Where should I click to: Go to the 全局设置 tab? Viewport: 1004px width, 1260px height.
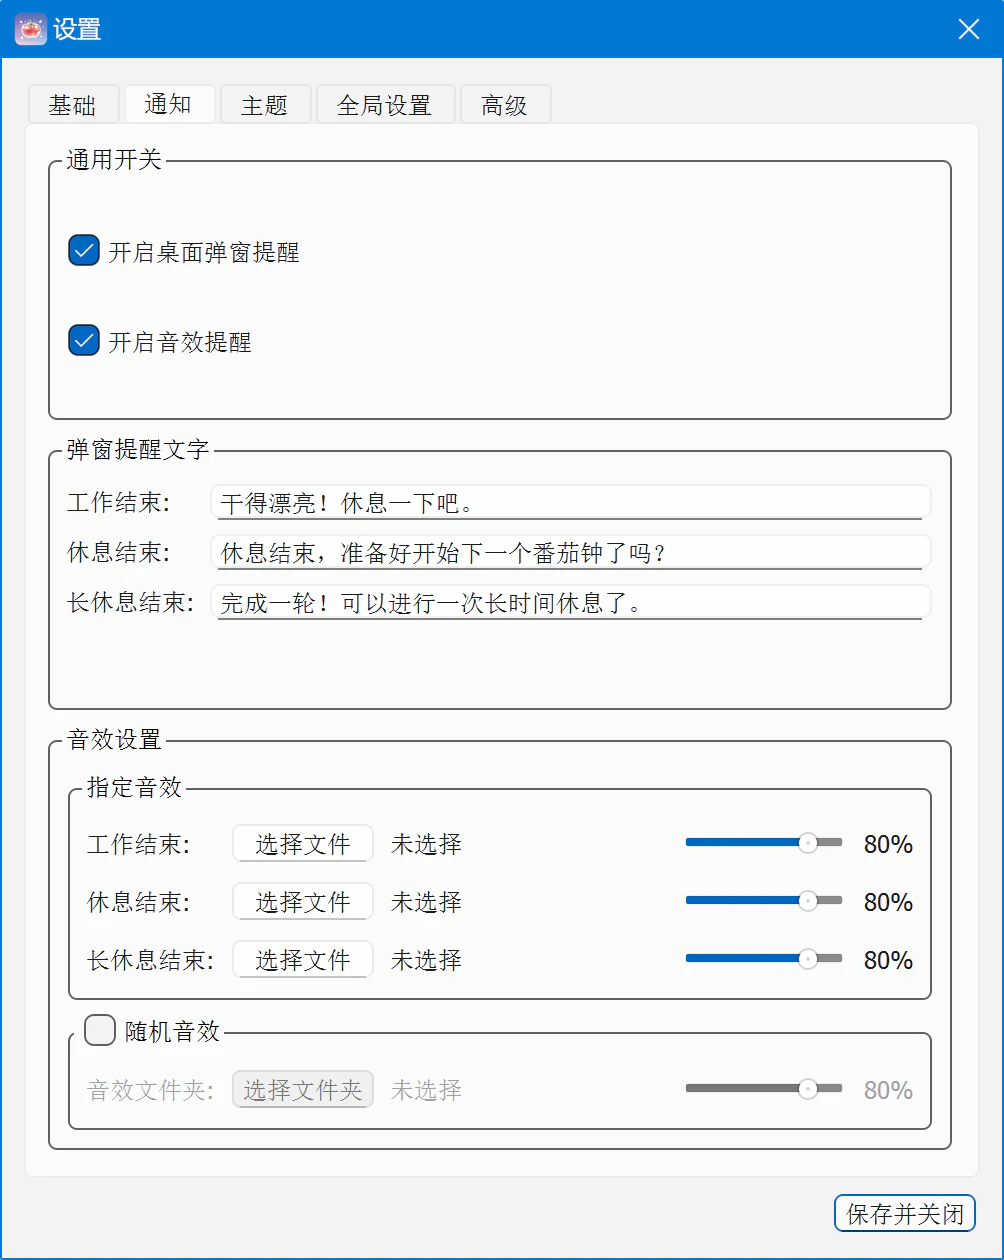385,105
